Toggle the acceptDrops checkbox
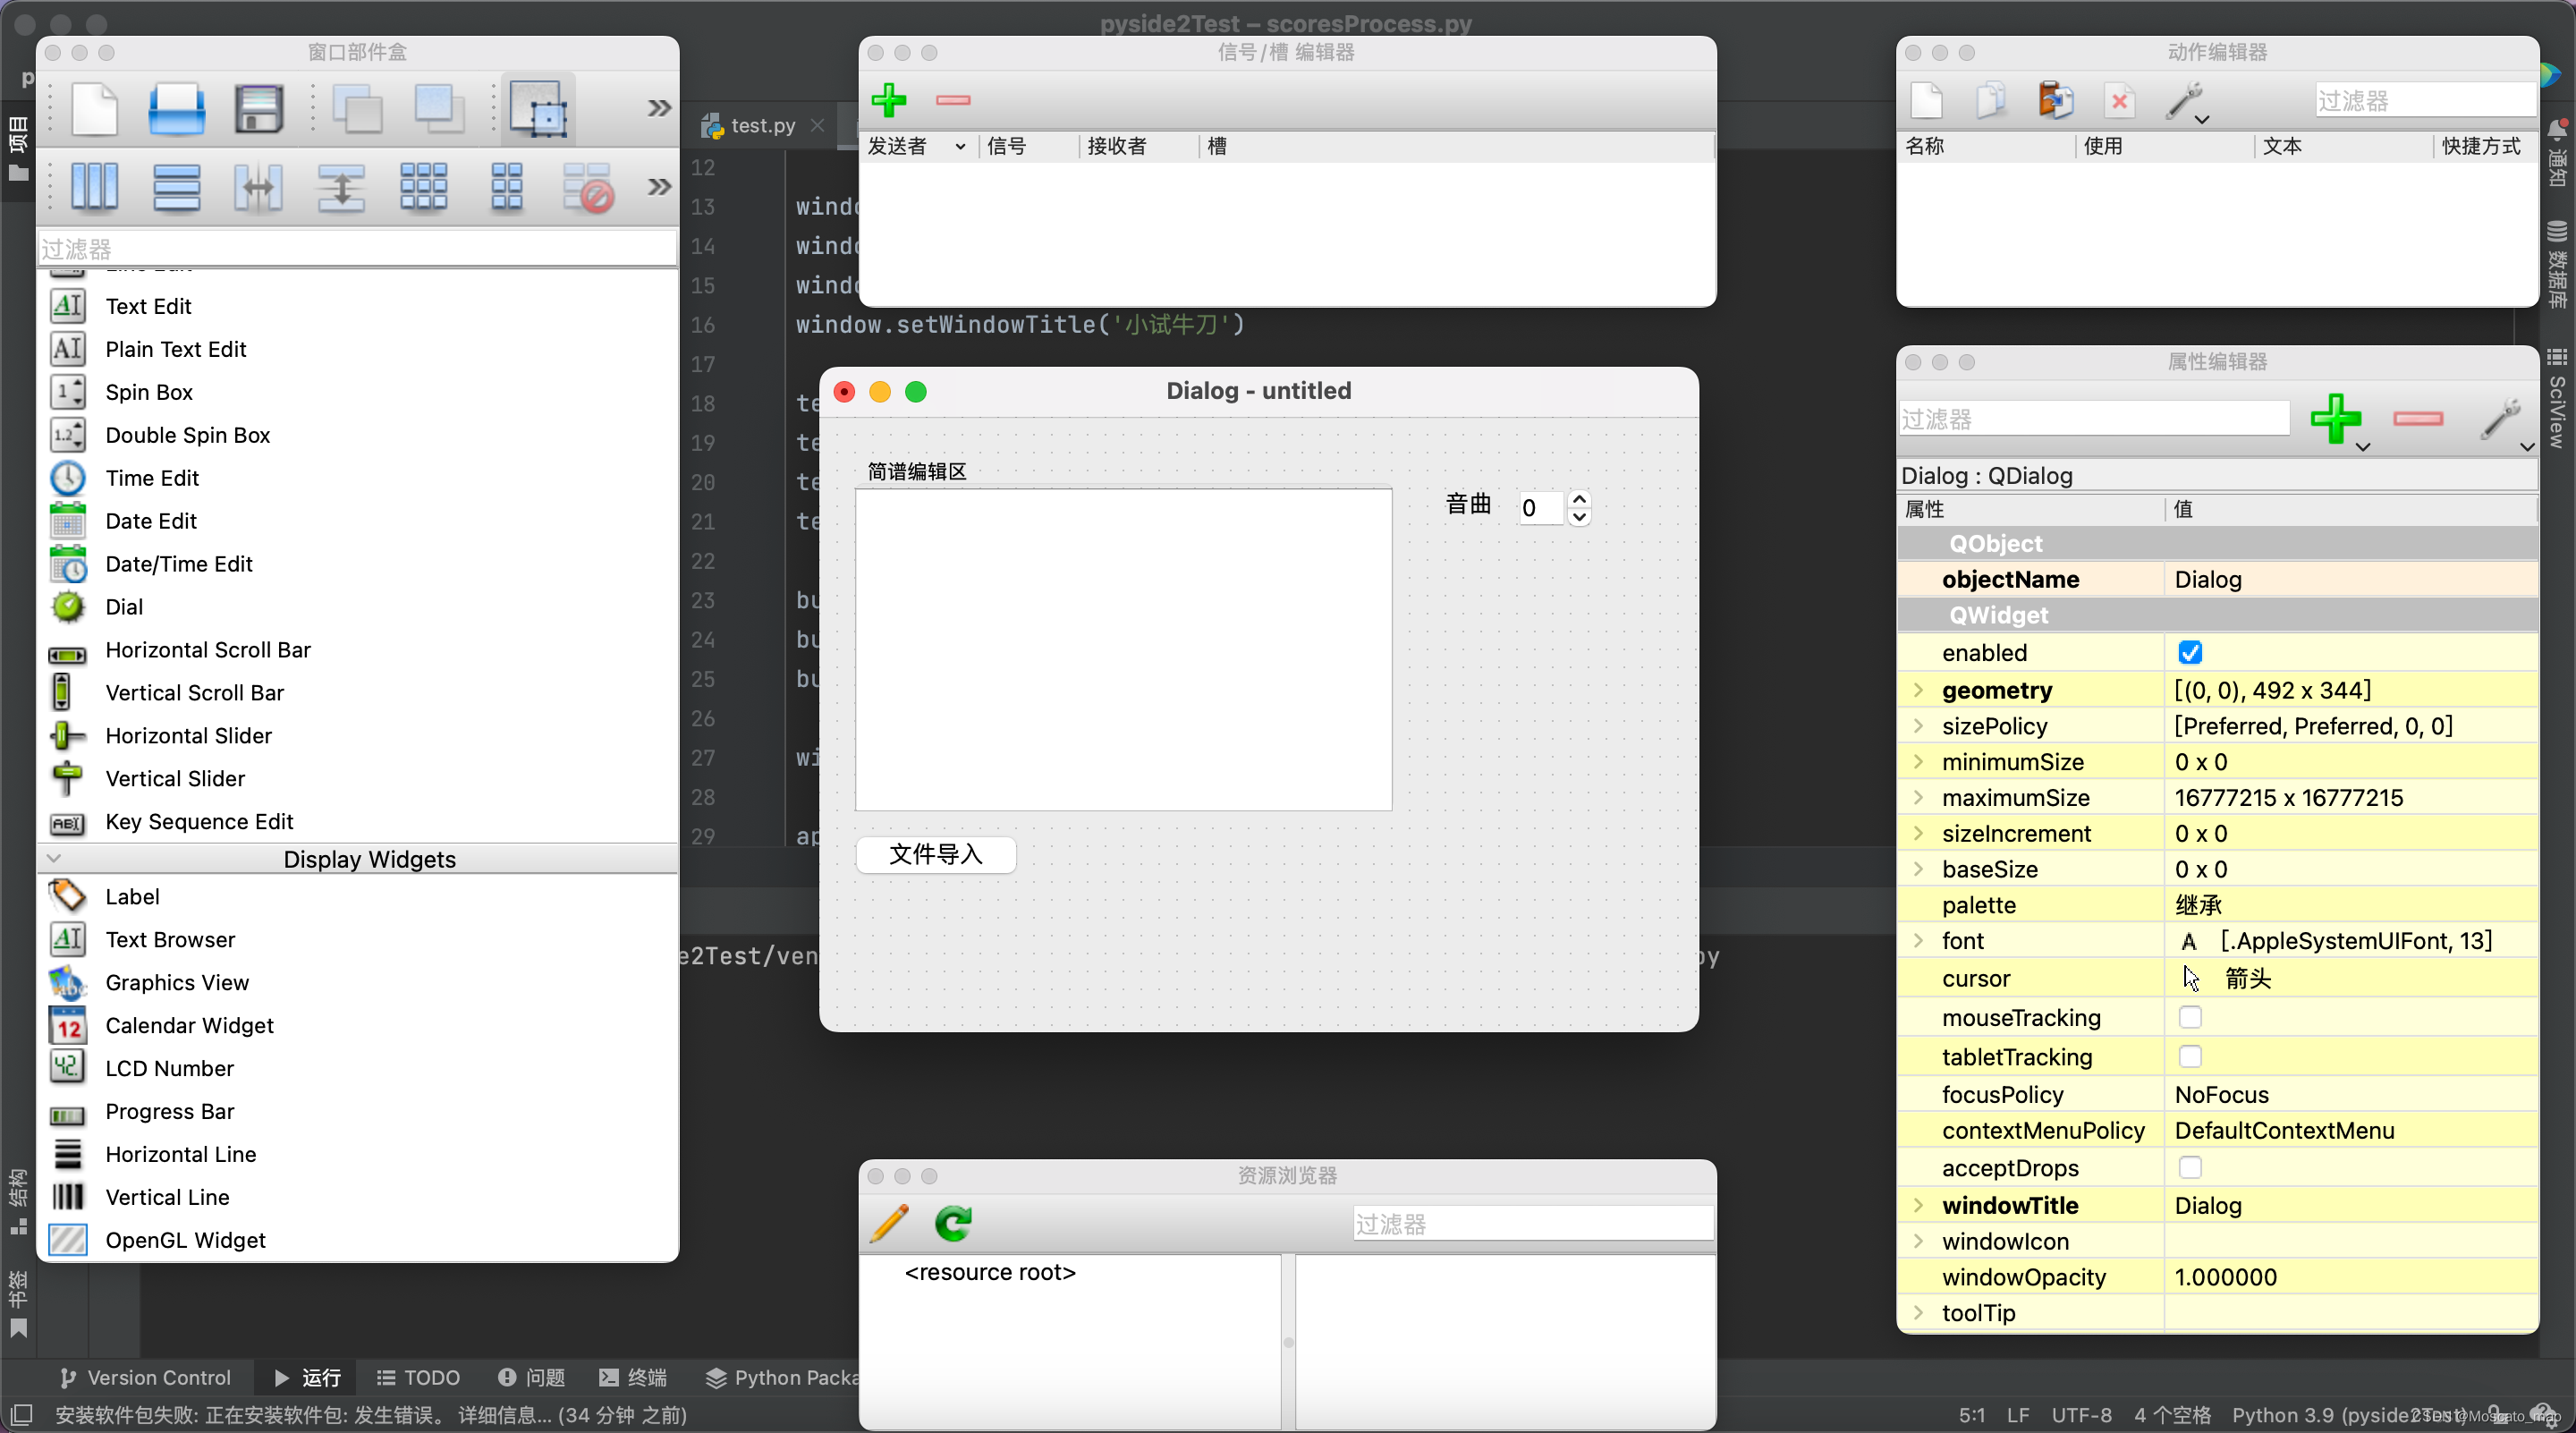The height and width of the screenshot is (1433, 2576). pyautogui.click(x=2191, y=1167)
